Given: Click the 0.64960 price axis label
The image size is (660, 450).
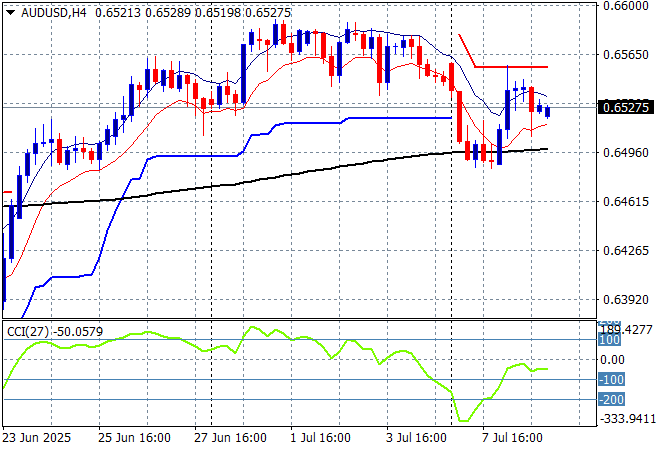Looking at the screenshot, I should point(626,153).
